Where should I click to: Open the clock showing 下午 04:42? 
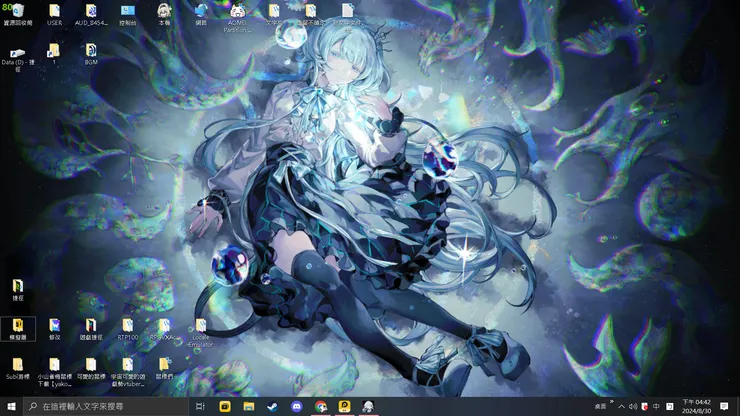[697, 406]
